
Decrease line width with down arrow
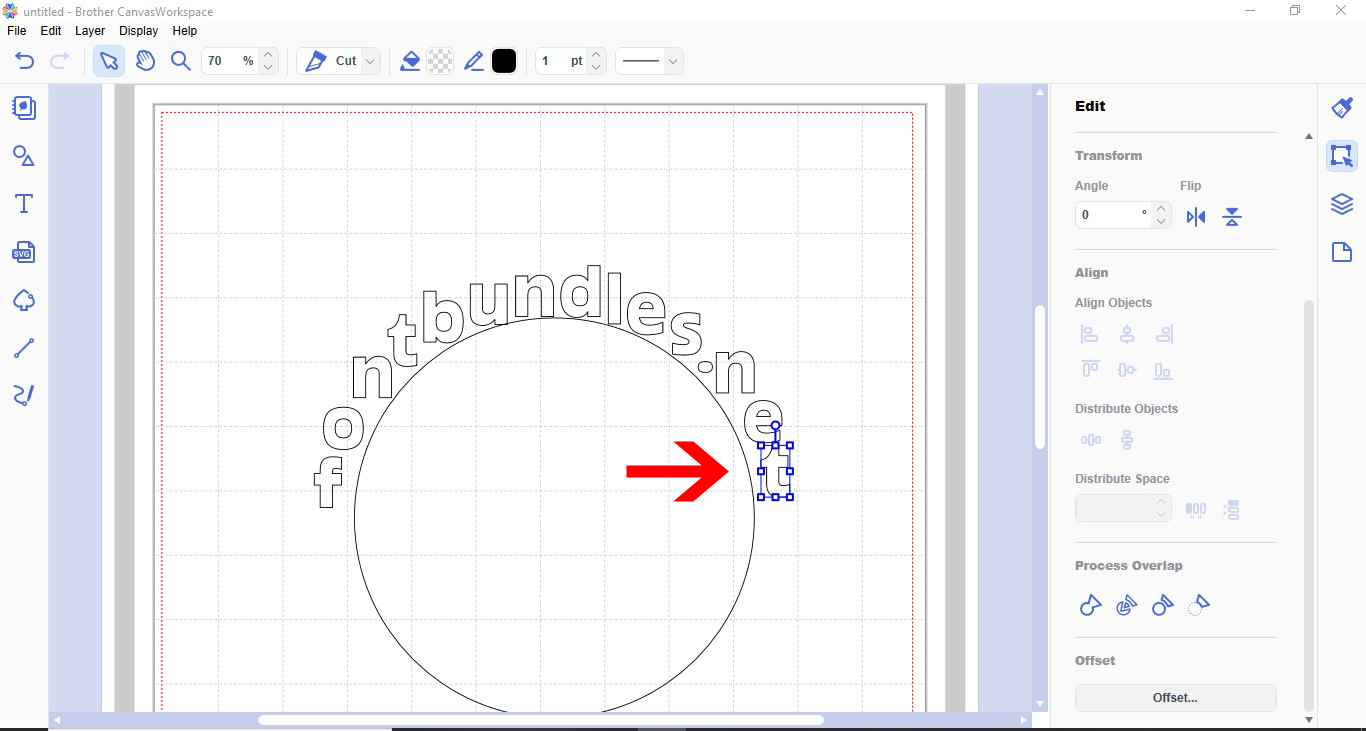click(x=596, y=67)
